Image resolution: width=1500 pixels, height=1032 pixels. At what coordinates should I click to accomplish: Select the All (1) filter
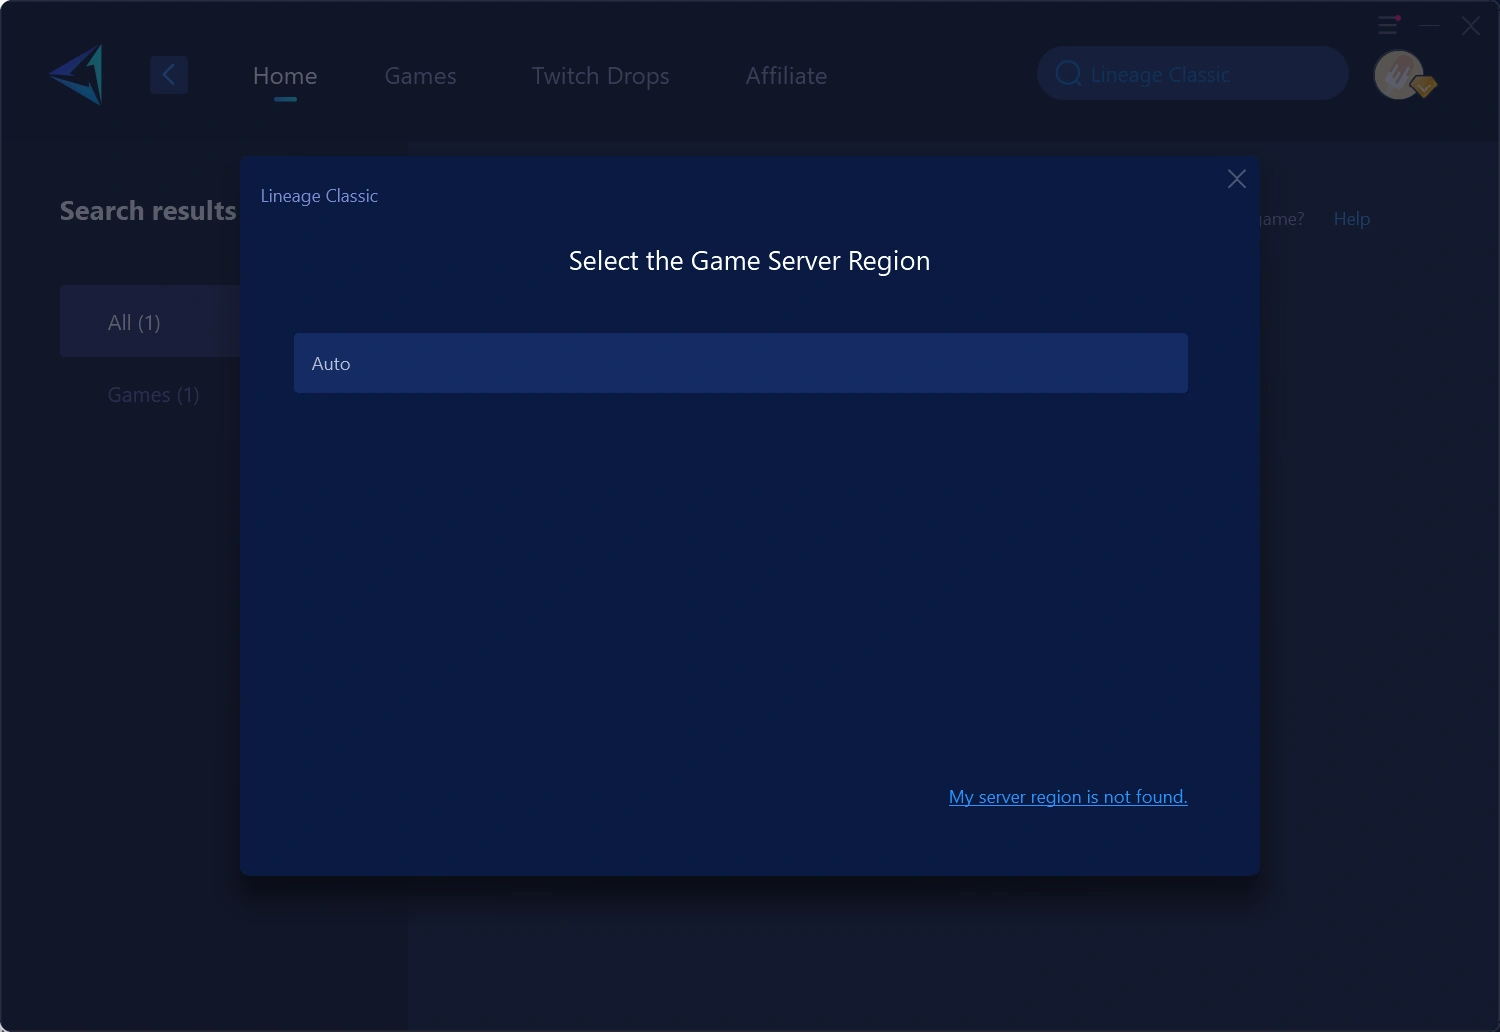135,321
